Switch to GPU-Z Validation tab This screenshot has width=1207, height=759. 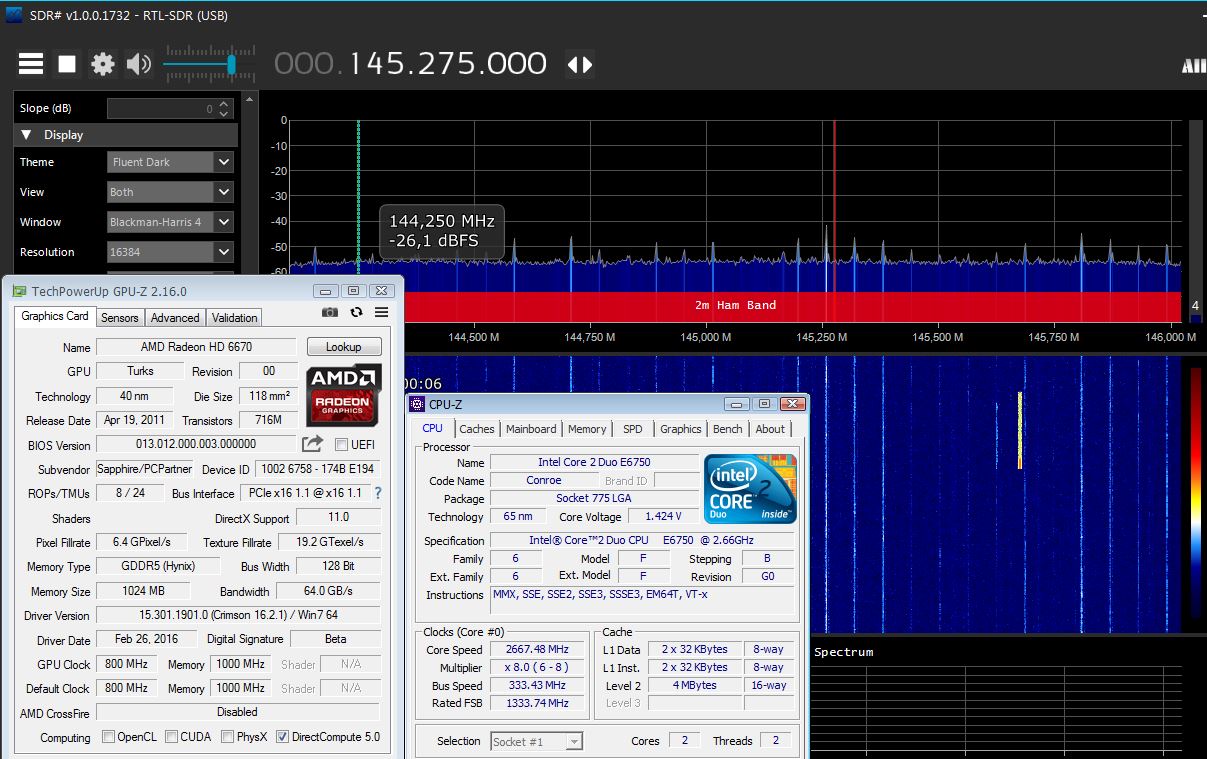tap(235, 317)
